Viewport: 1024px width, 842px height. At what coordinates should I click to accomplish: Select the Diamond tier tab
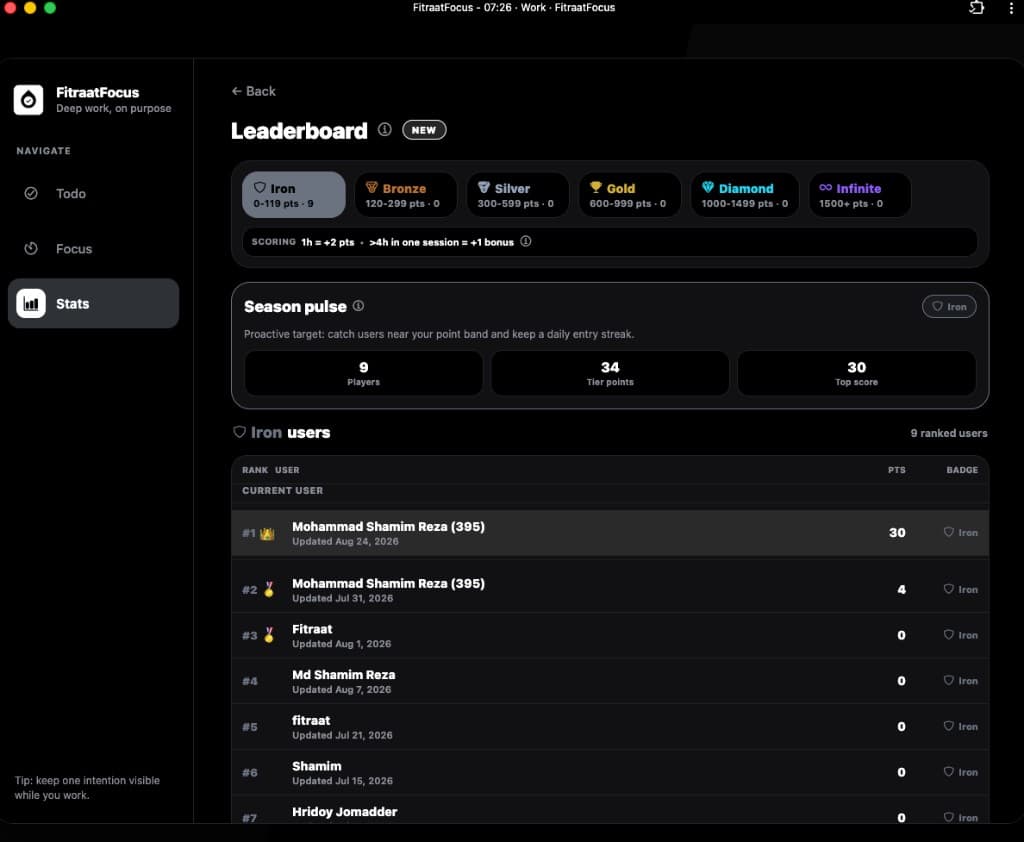pos(745,195)
